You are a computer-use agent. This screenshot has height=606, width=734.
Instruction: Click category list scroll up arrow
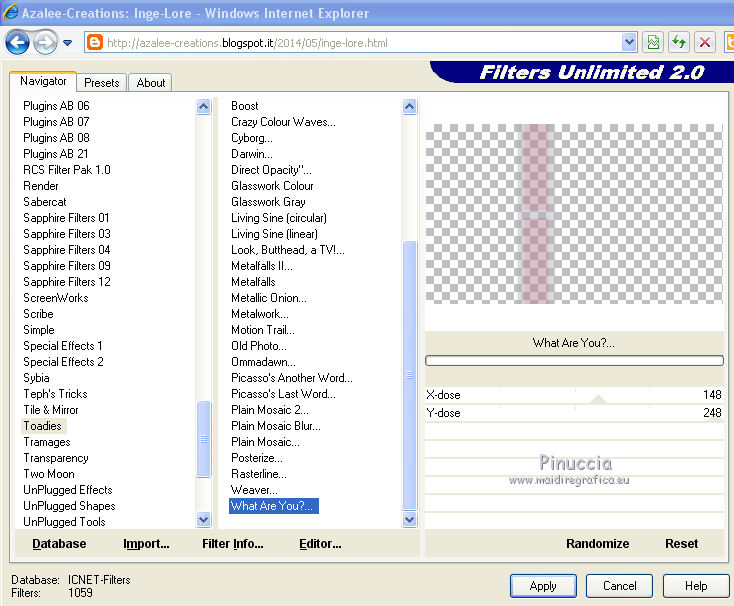(204, 107)
